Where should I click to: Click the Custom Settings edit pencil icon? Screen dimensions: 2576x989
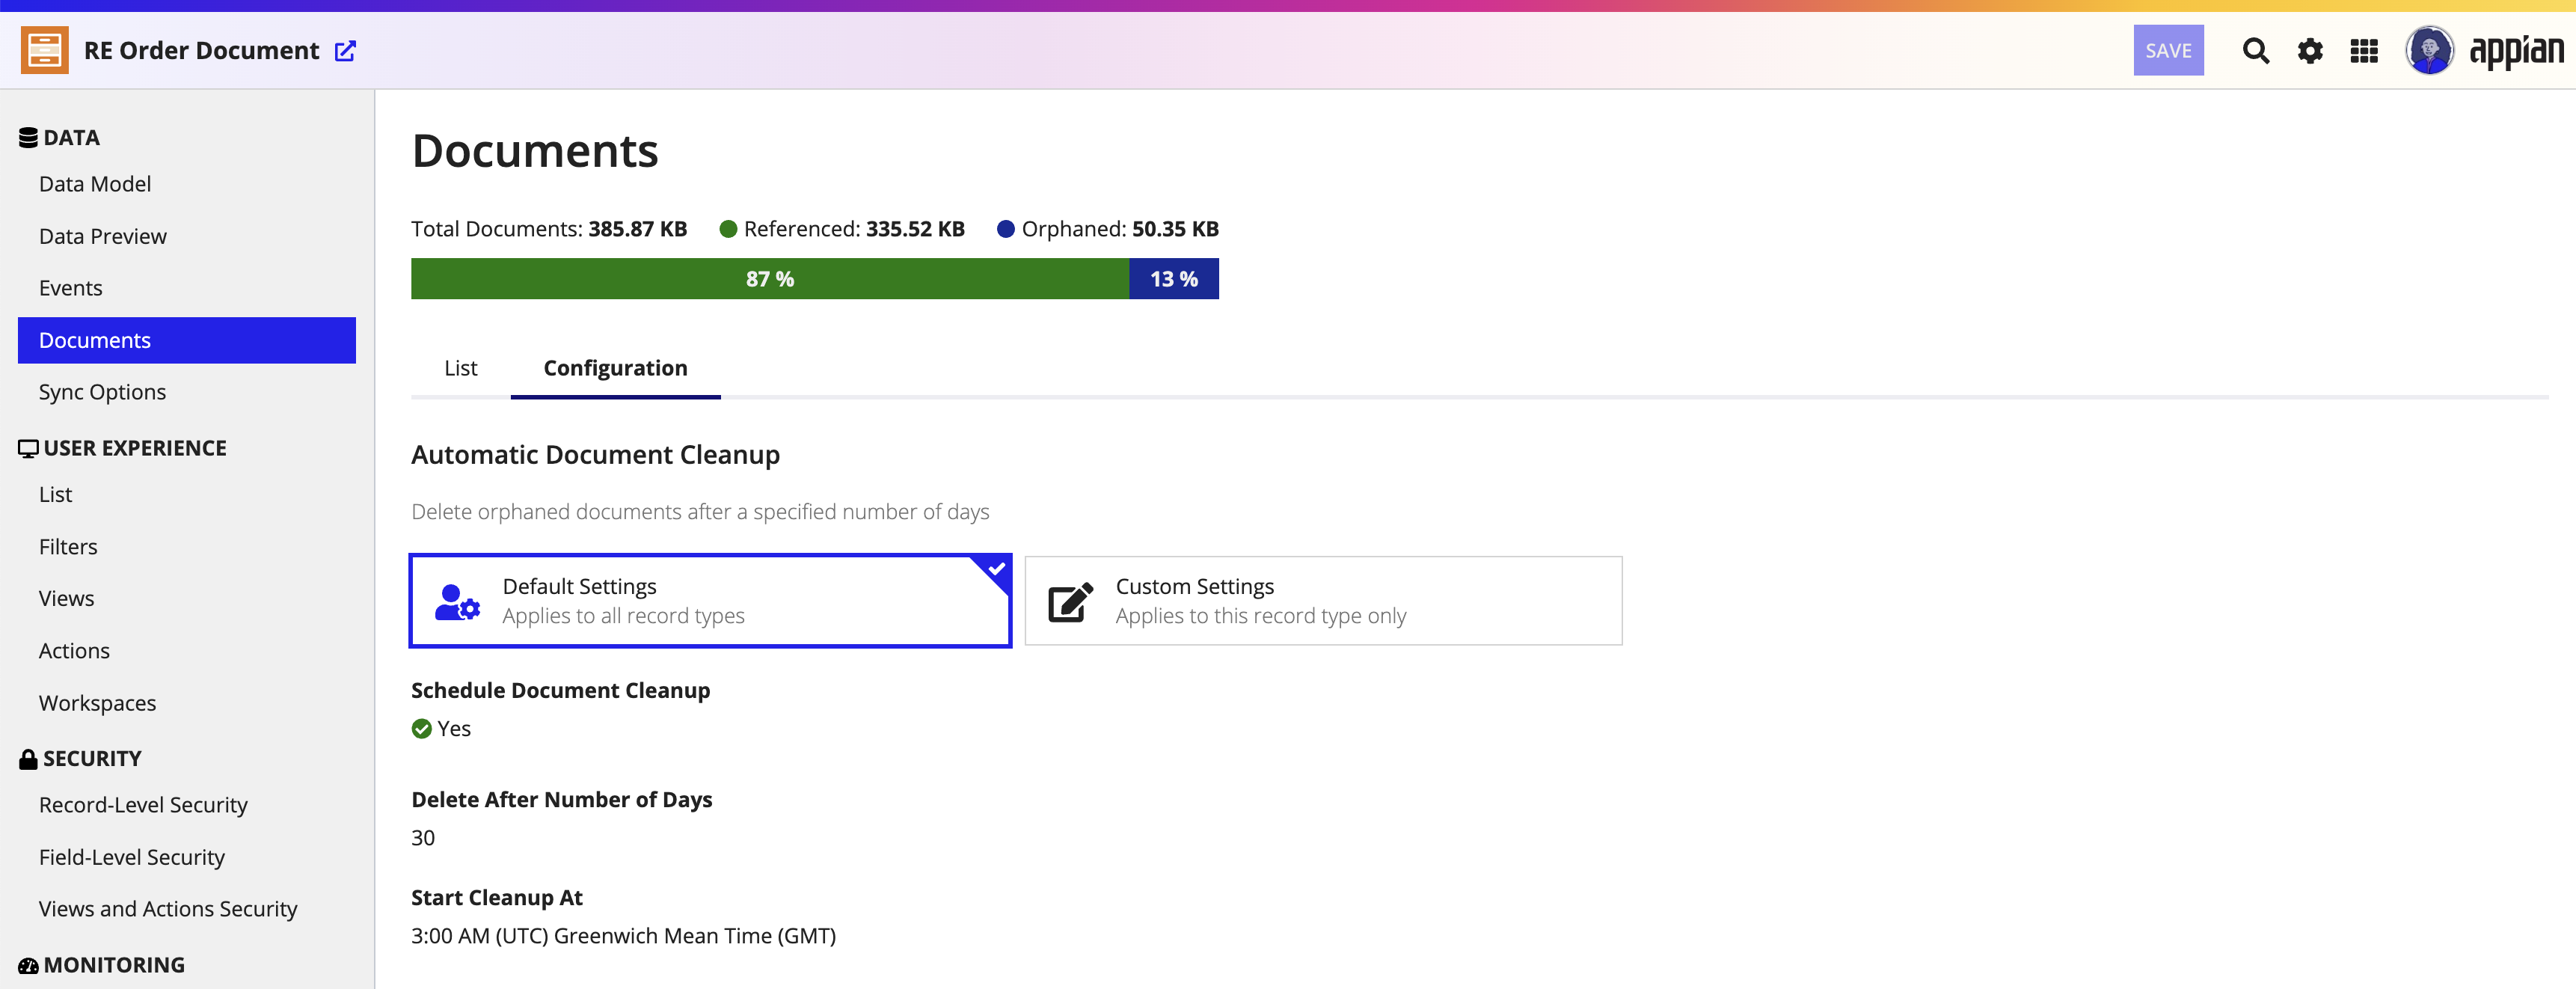coord(1070,602)
